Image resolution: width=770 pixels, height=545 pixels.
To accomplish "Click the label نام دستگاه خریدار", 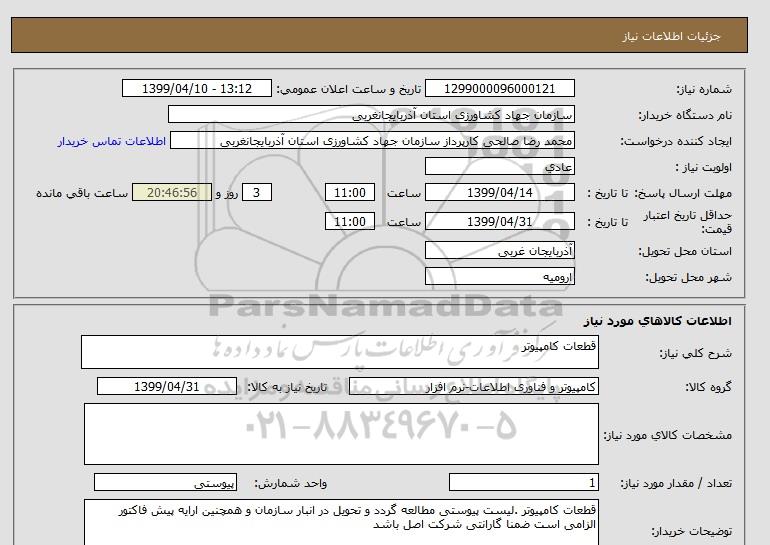I will point(685,115).
